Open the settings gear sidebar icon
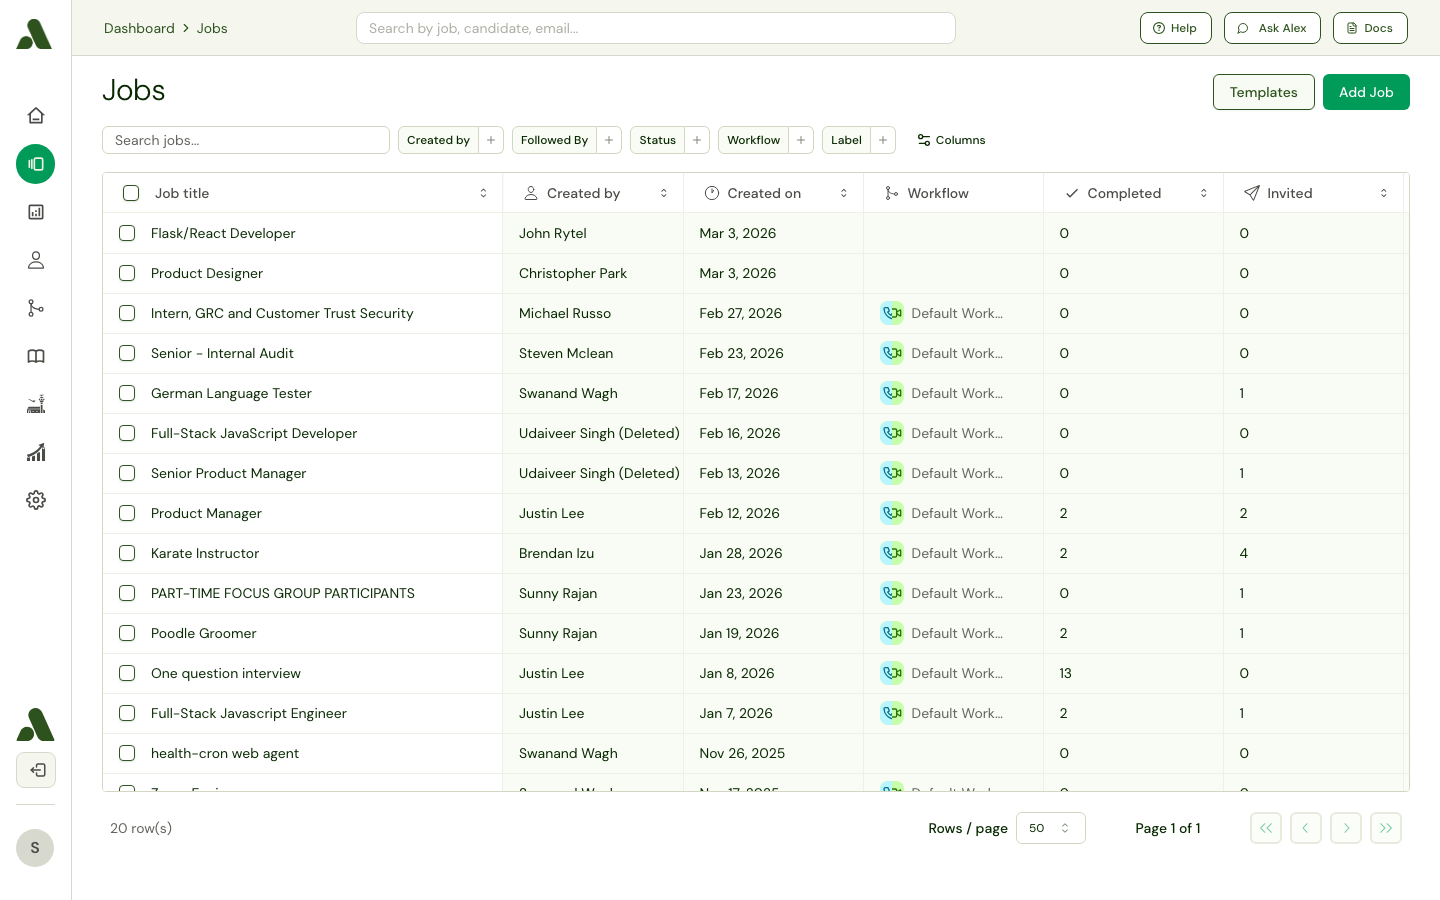This screenshot has height=900, width=1440. click(36, 500)
